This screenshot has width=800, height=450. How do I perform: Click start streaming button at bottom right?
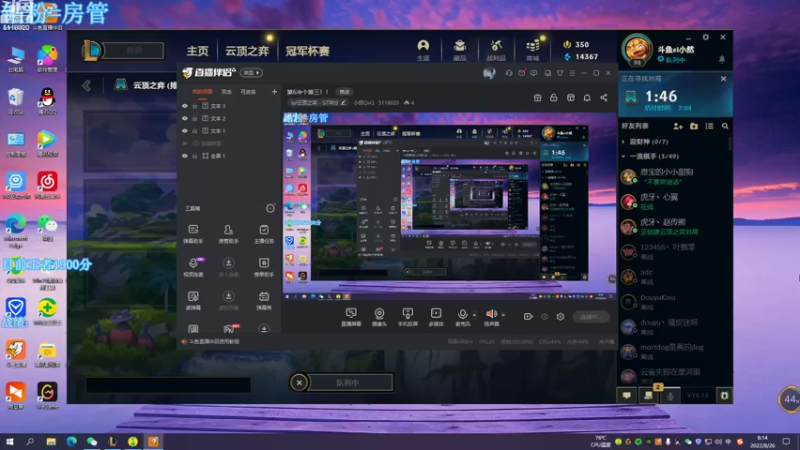591,317
